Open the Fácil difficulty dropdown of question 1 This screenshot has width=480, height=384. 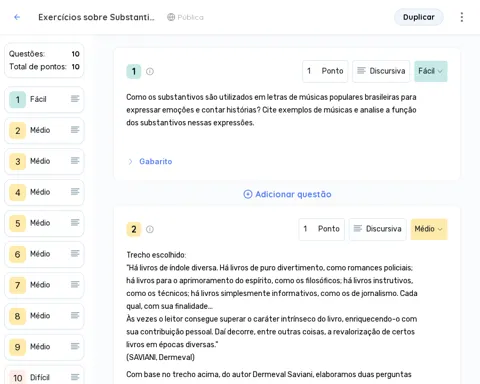coord(431,71)
